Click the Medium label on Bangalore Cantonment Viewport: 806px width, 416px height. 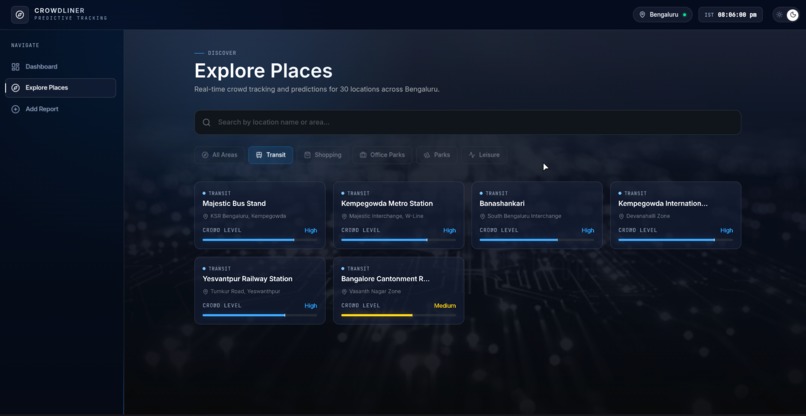coord(445,305)
